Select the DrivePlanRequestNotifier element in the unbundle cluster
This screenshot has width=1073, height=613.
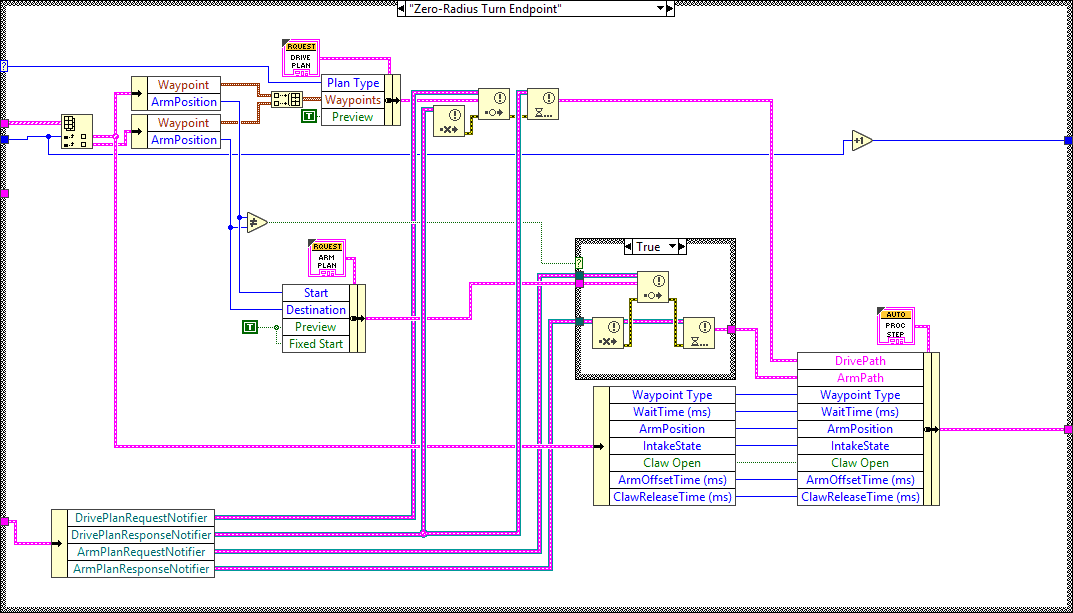[x=140, y=518]
